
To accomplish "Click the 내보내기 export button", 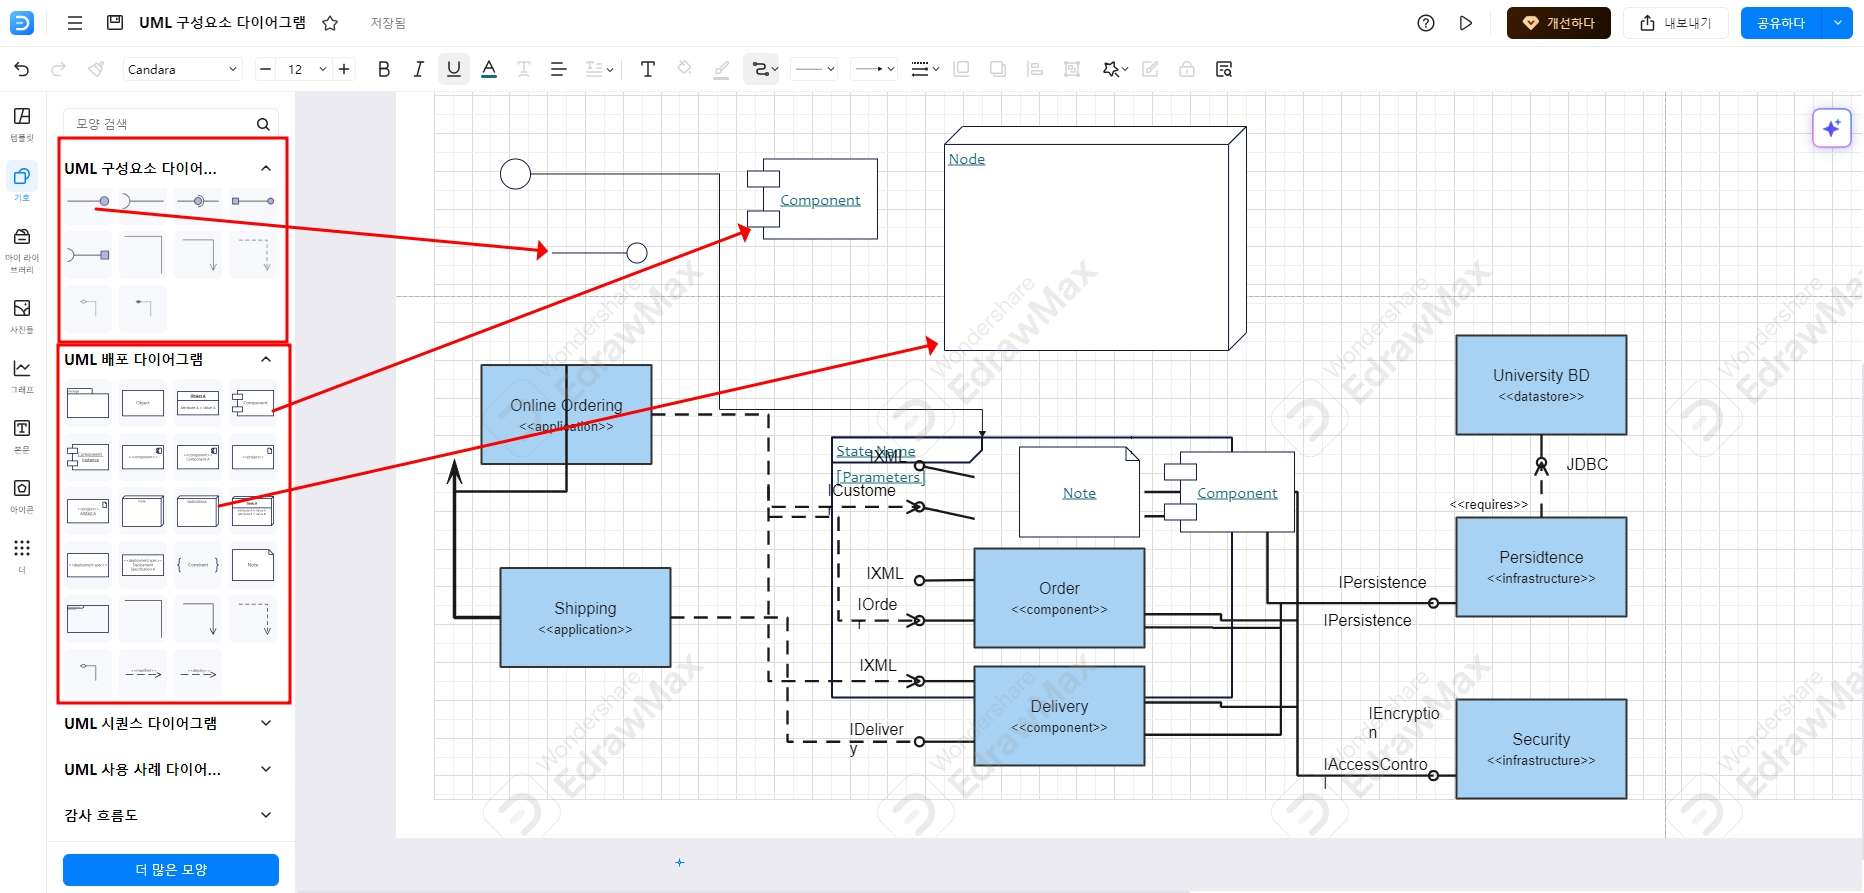I will pyautogui.click(x=1676, y=23).
